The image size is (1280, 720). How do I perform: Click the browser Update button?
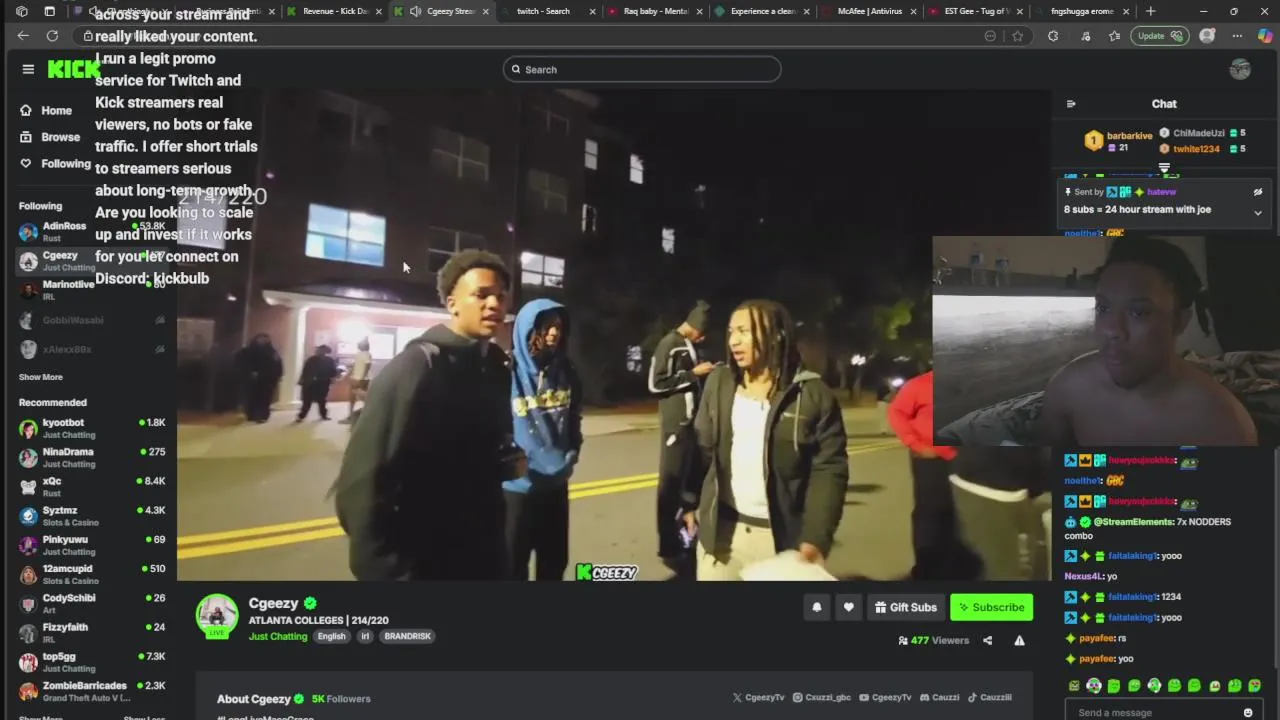1158,36
